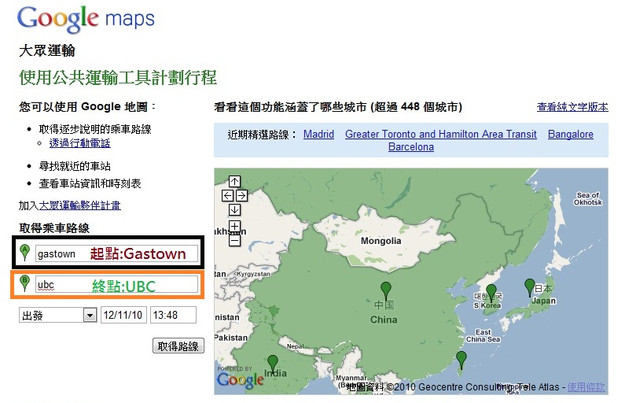Open the Madrid featured route link
This screenshot has height=403, width=640.
click(318, 134)
